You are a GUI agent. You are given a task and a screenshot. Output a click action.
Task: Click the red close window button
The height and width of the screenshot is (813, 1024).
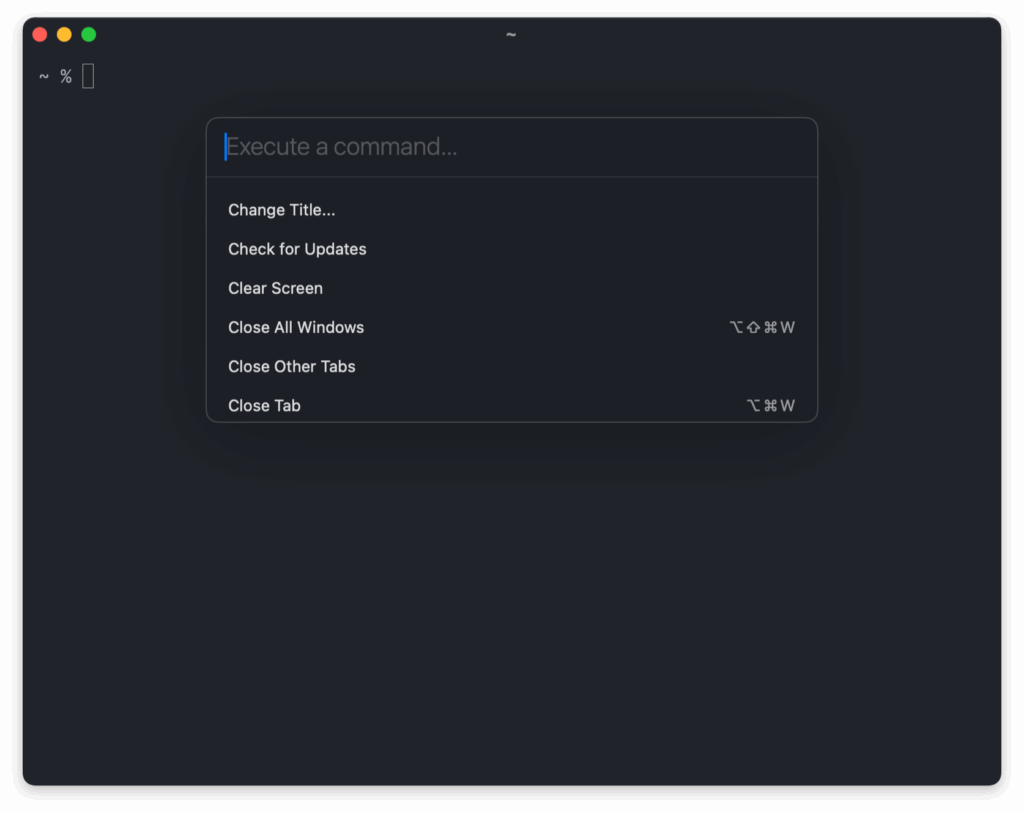[x=40, y=35]
